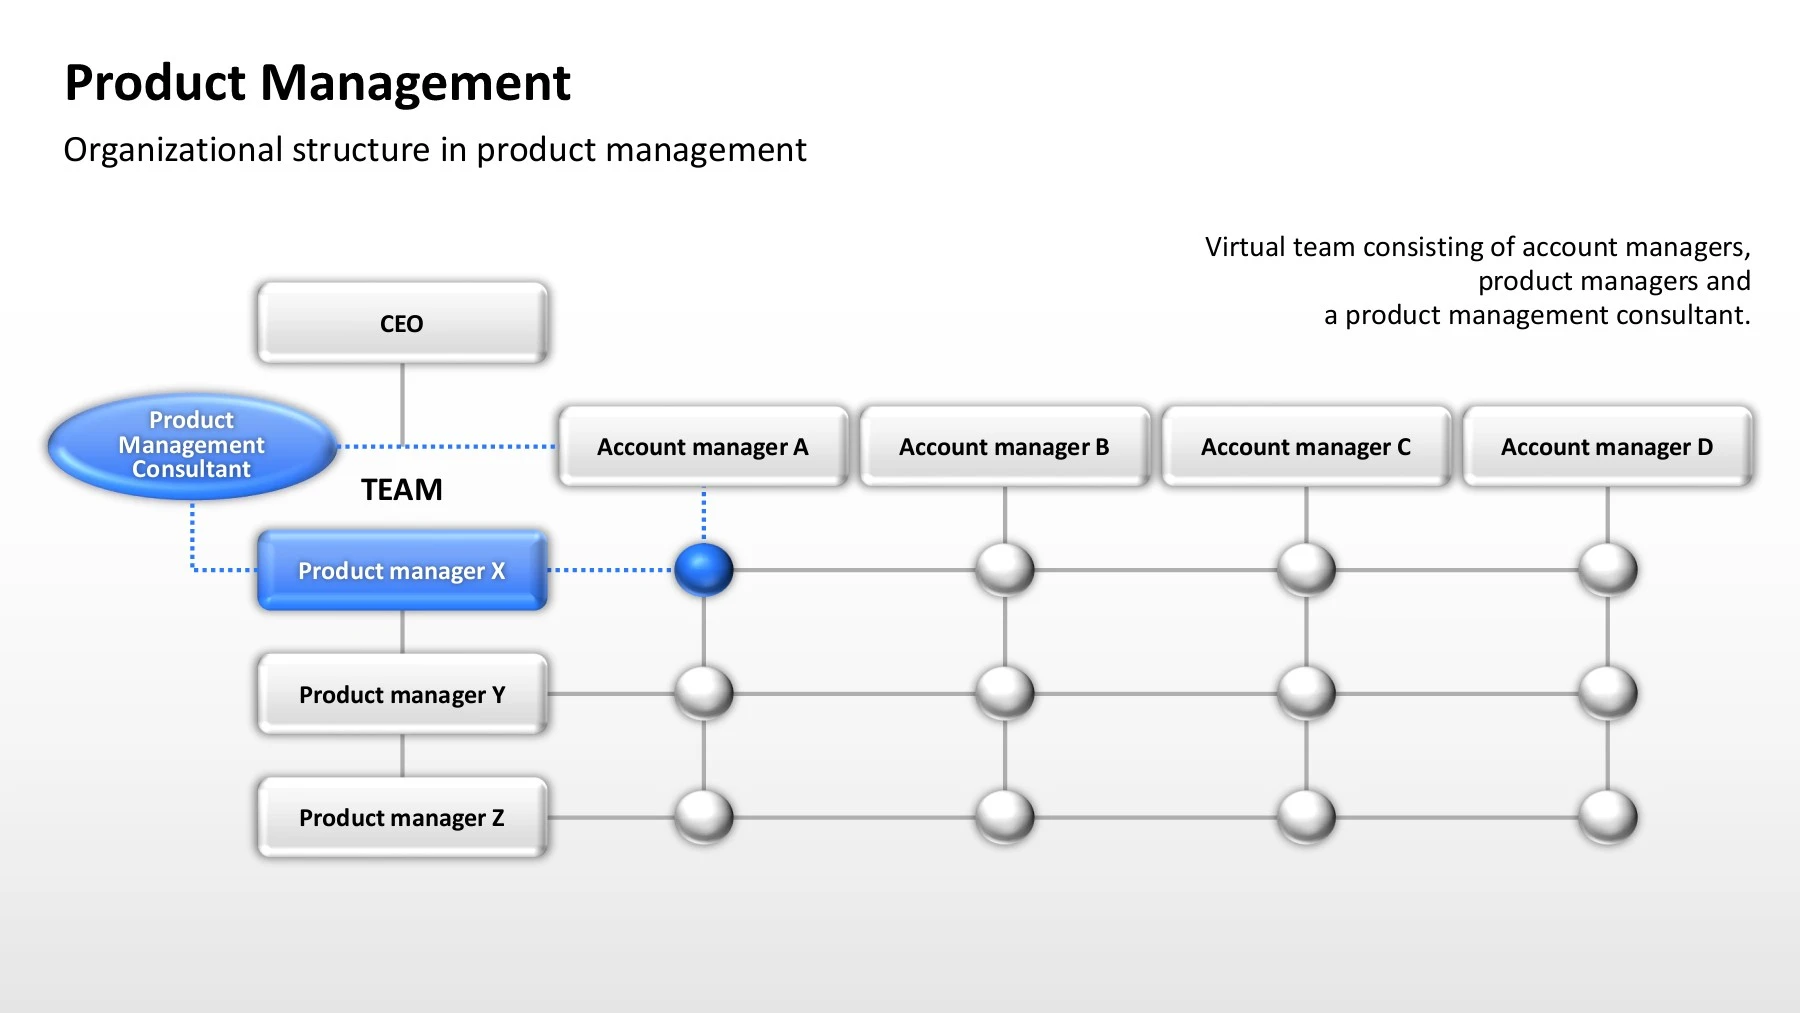The width and height of the screenshot is (1800, 1013).
Task: Select the Product manager Y and Account manager D node
Action: [1608, 693]
